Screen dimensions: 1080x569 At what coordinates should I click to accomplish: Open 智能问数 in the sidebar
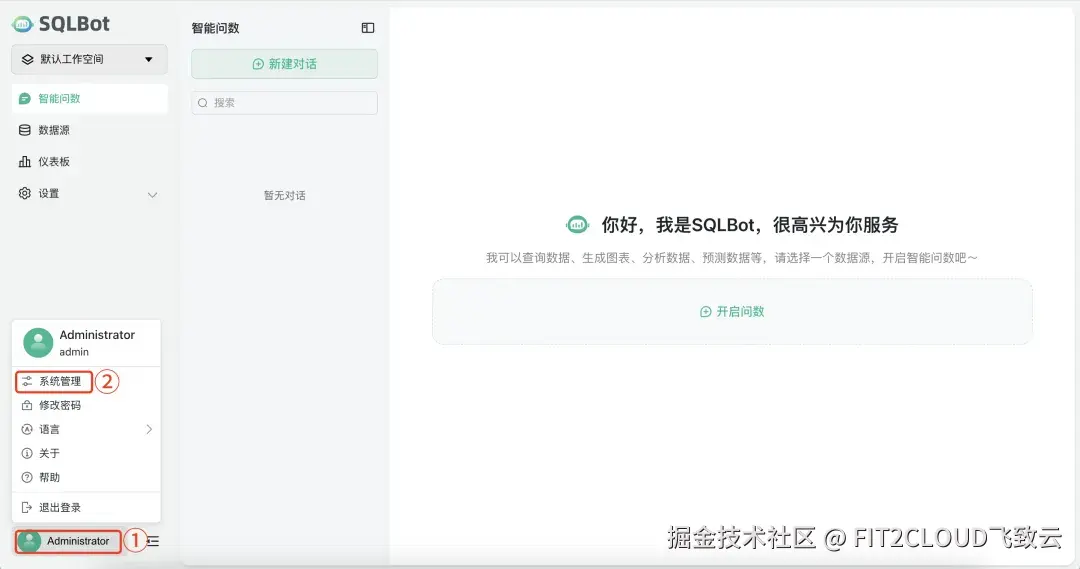(90, 99)
